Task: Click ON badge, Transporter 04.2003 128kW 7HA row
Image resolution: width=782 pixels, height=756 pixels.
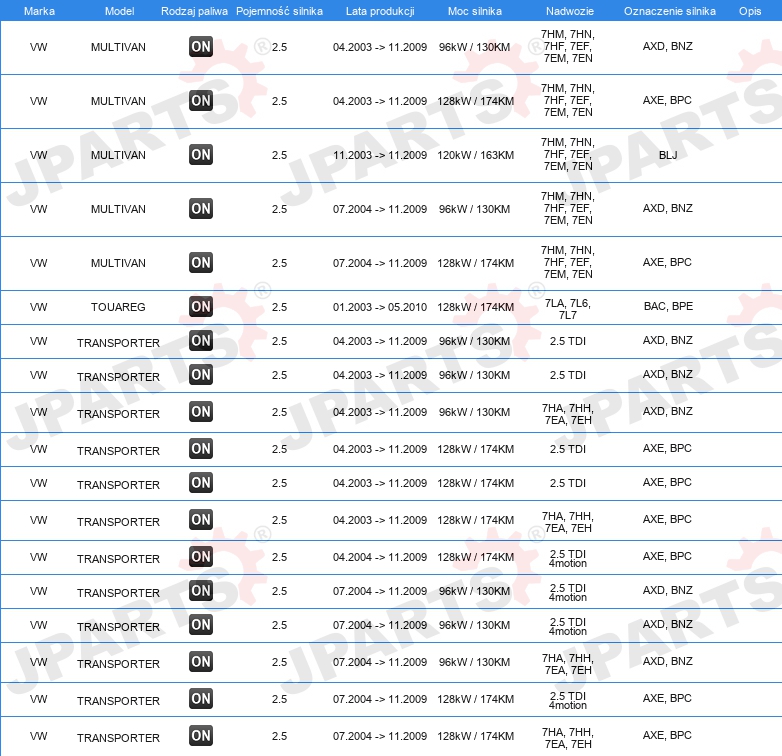Action: coord(201,520)
